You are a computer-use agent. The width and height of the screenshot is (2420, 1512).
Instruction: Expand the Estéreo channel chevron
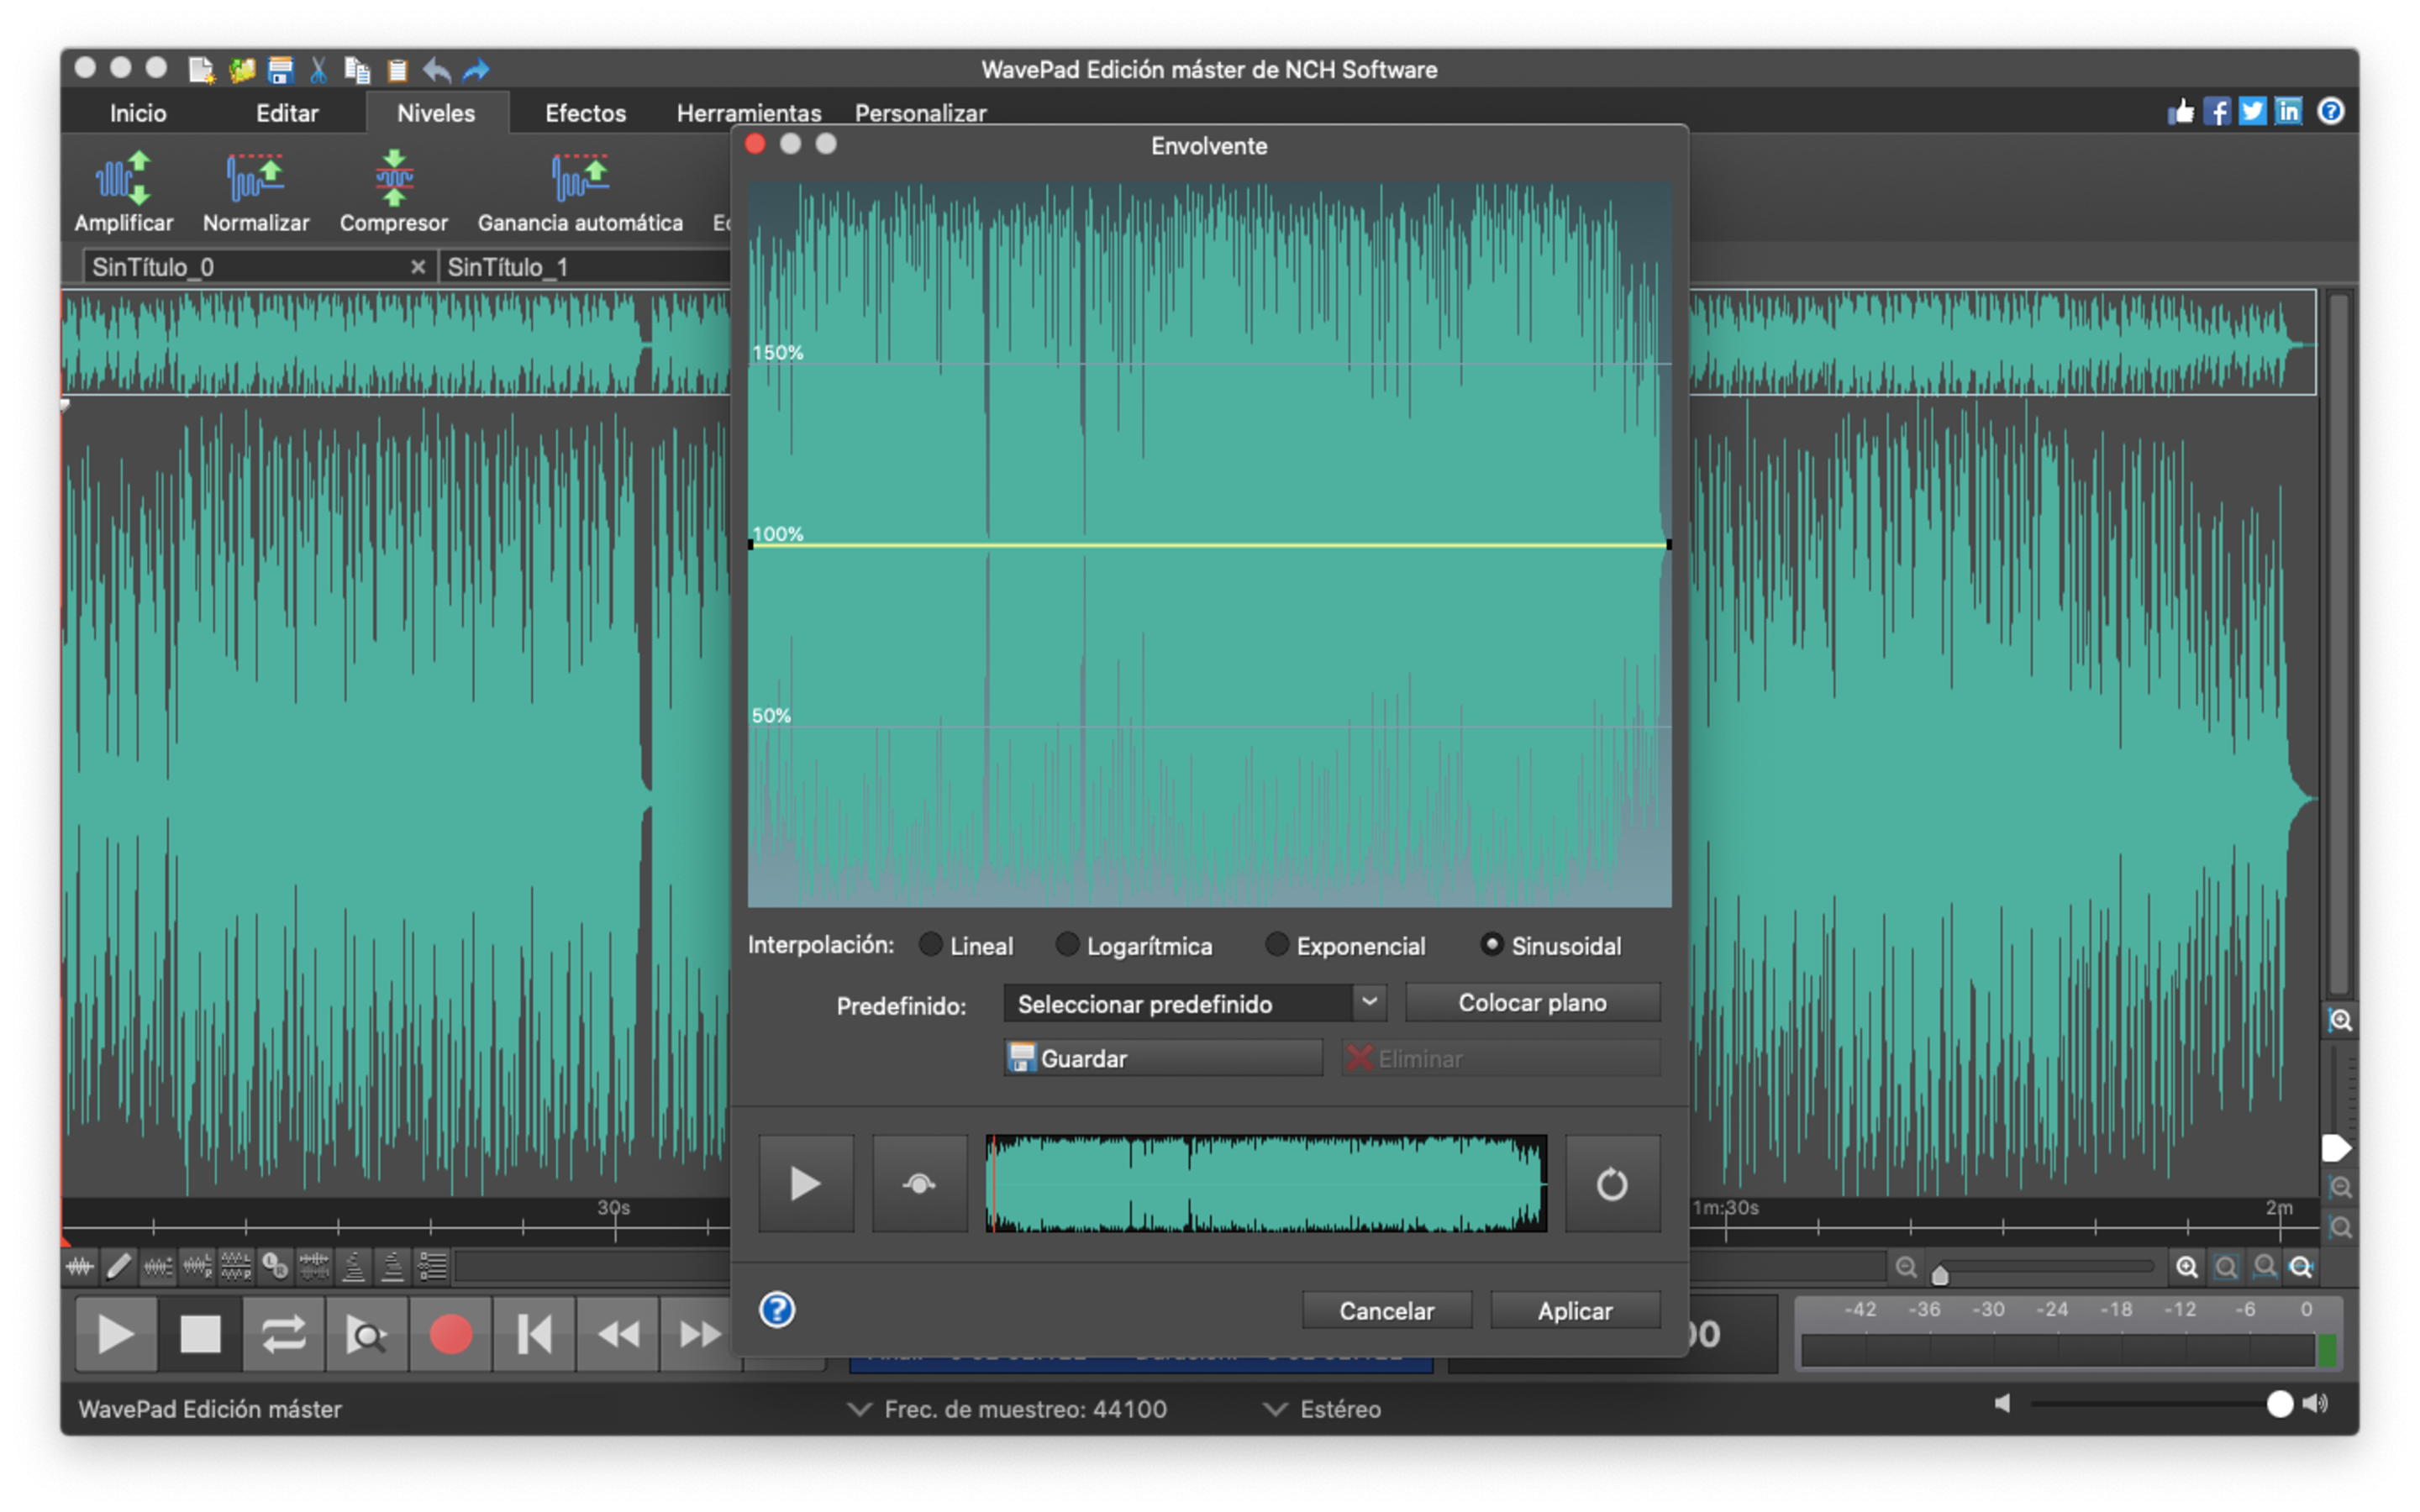1274,1408
